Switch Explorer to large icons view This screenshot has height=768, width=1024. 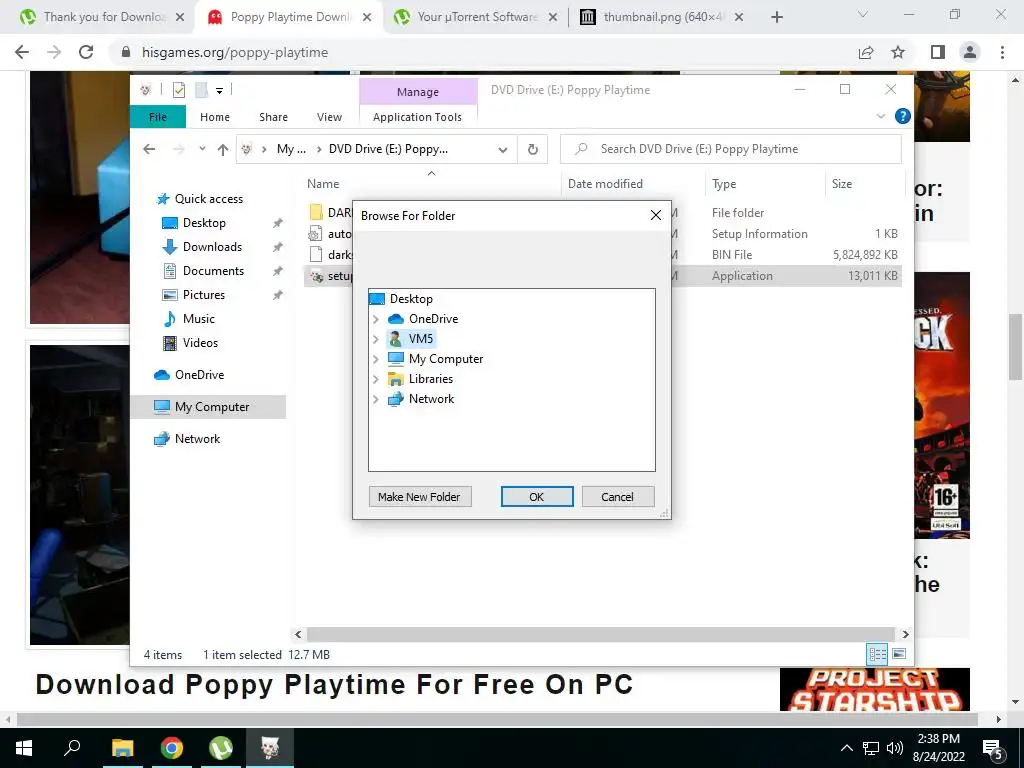[899, 654]
